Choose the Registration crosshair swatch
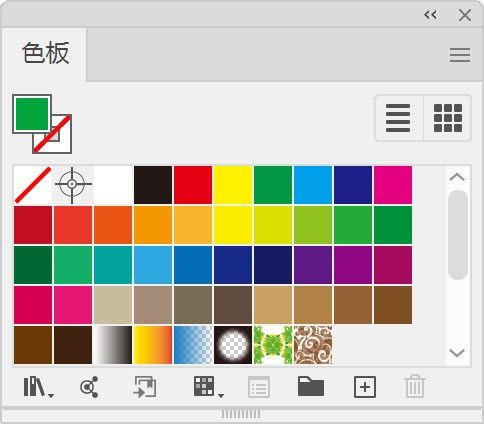484x424 pixels. 73,185
